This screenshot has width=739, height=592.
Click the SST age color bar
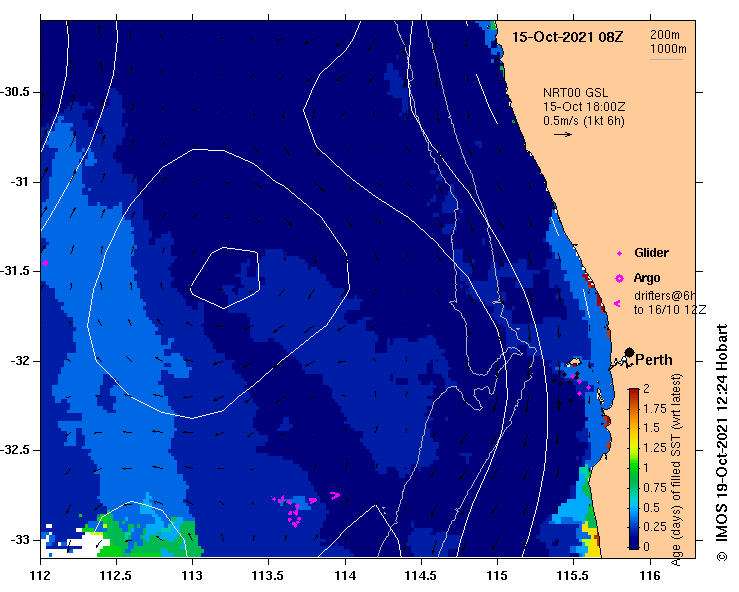[634, 469]
